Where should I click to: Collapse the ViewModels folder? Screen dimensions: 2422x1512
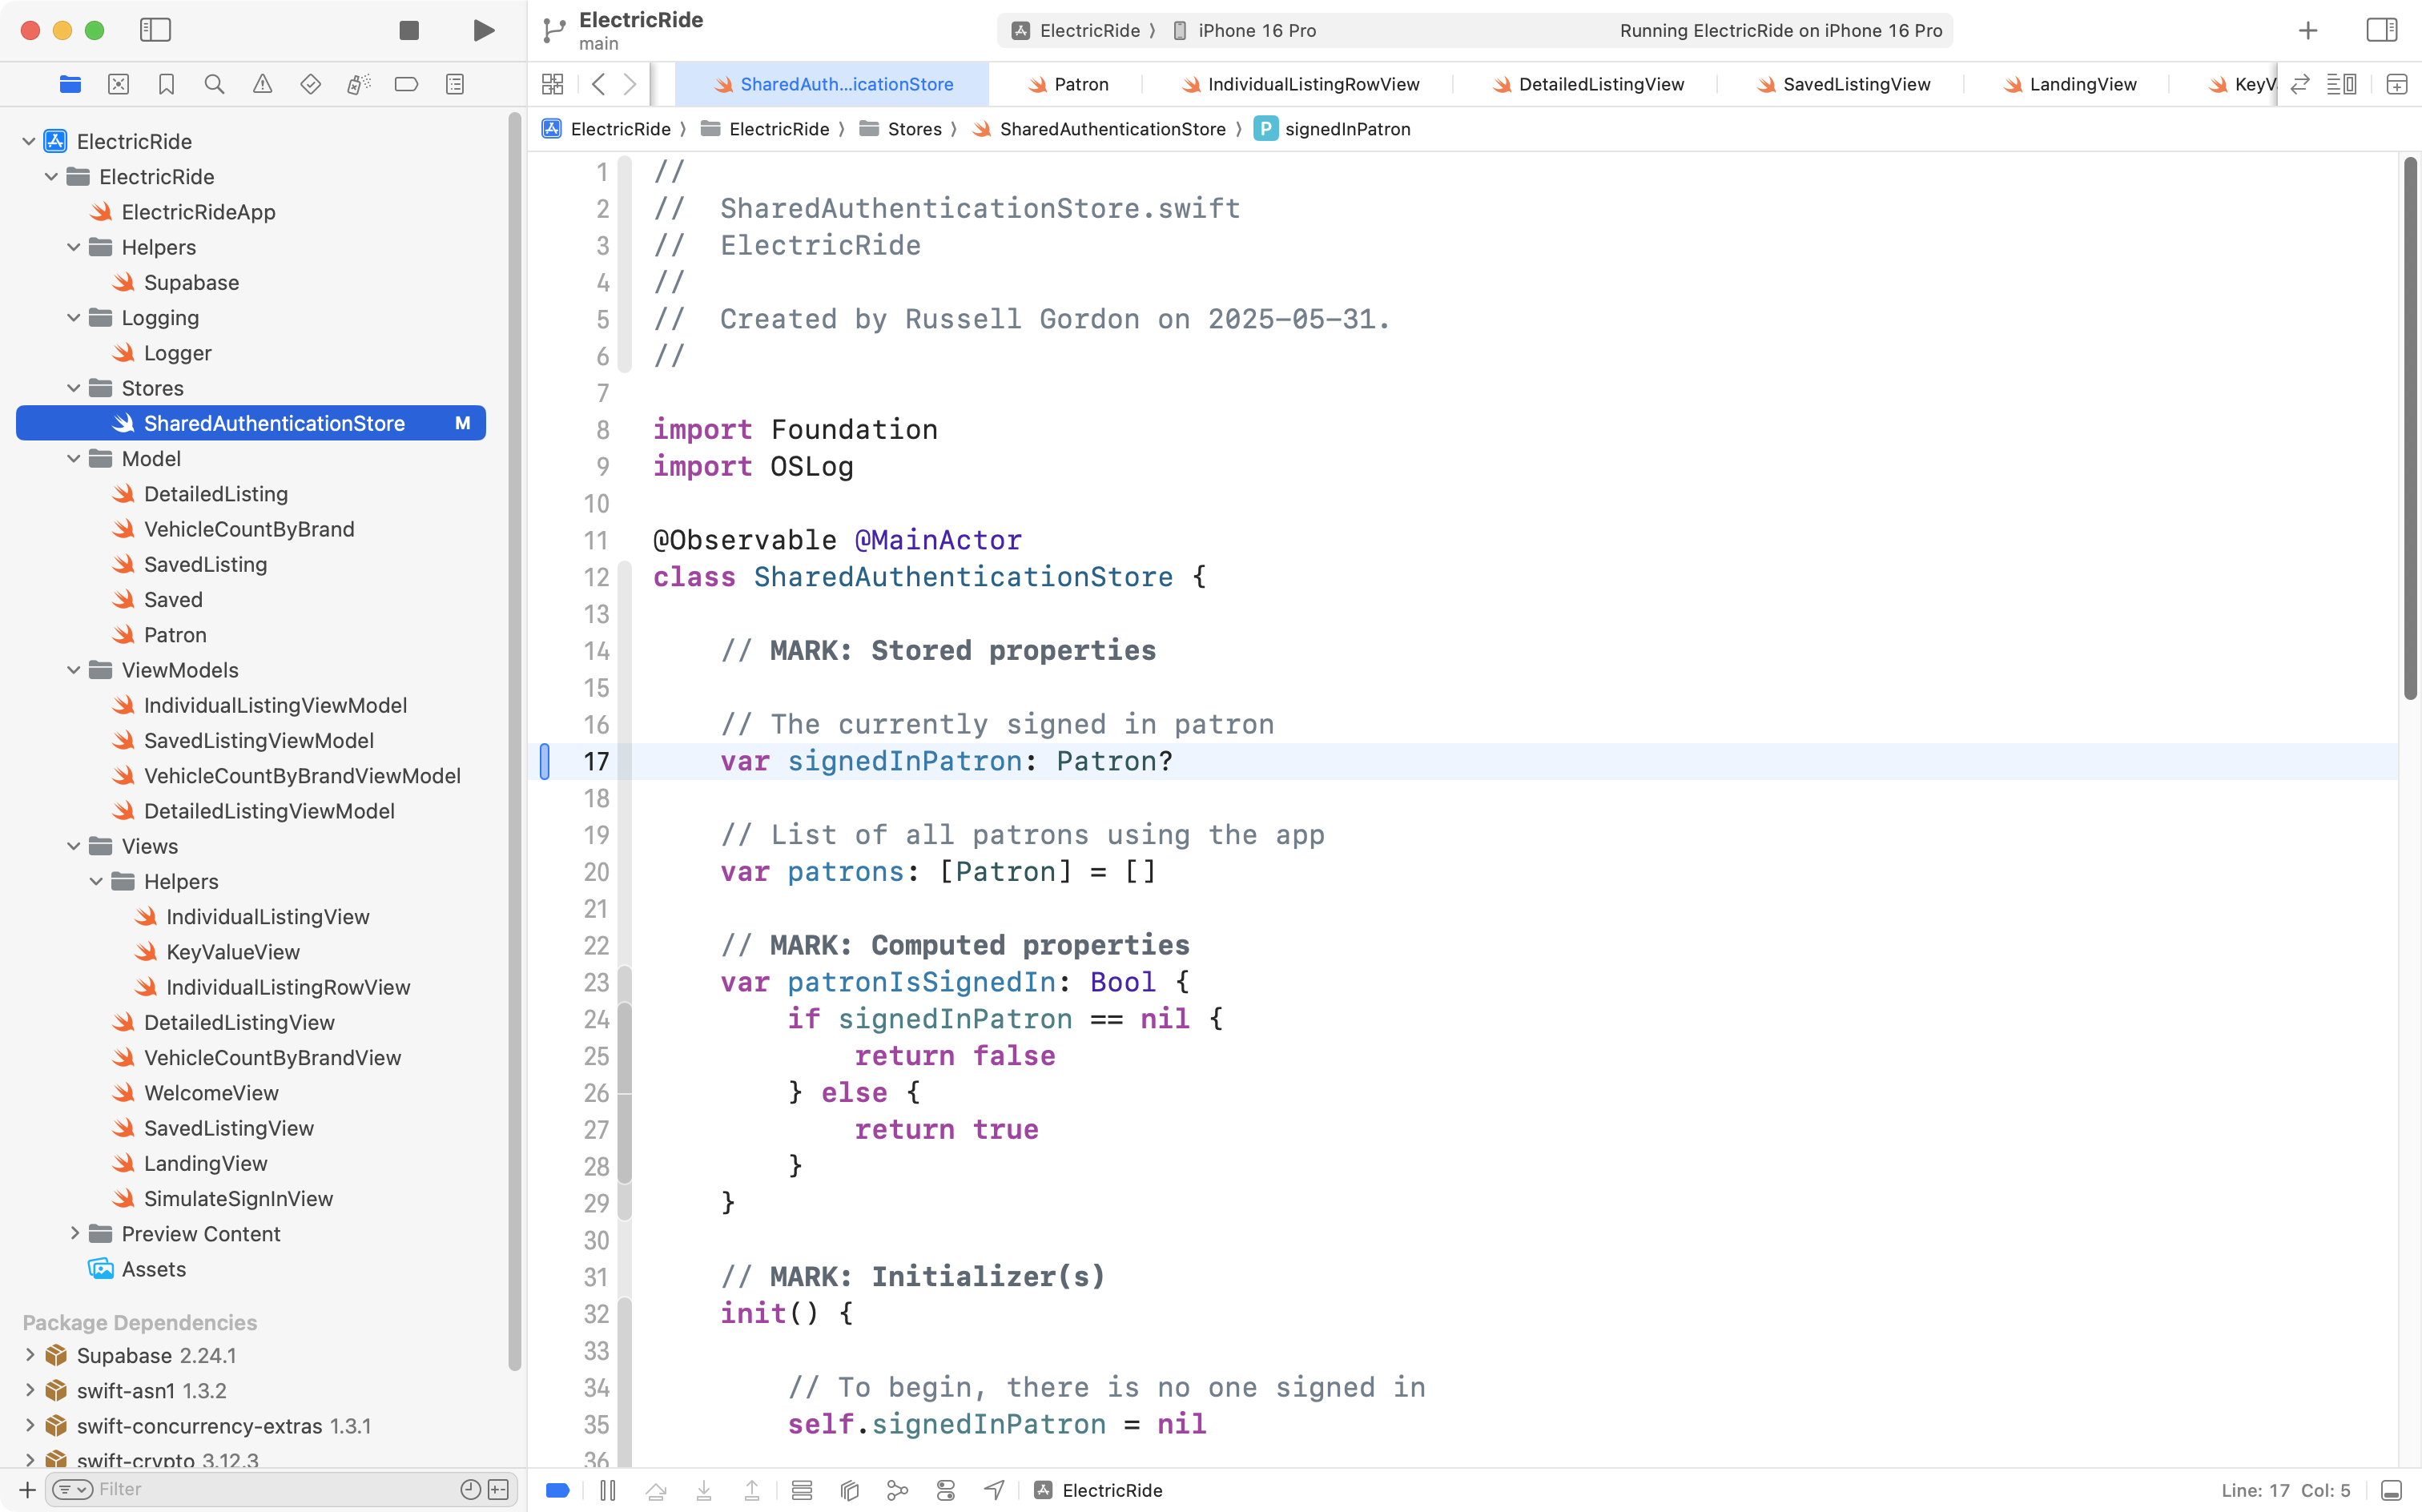tap(74, 670)
